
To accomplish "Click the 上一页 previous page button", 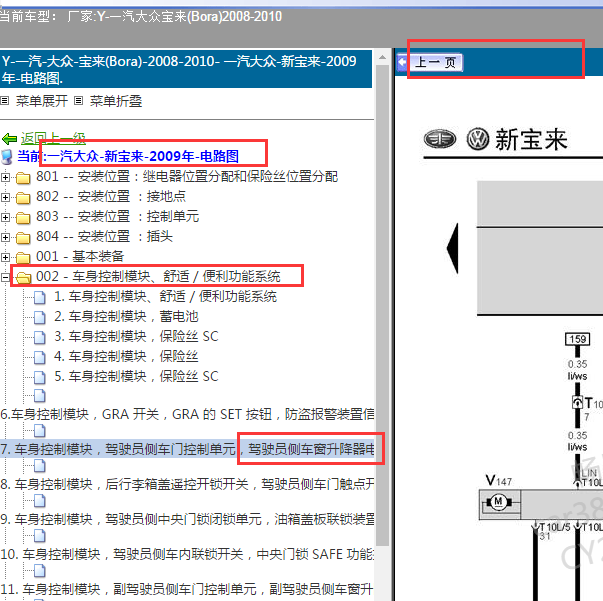I will pyautogui.click(x=435, y=62).
